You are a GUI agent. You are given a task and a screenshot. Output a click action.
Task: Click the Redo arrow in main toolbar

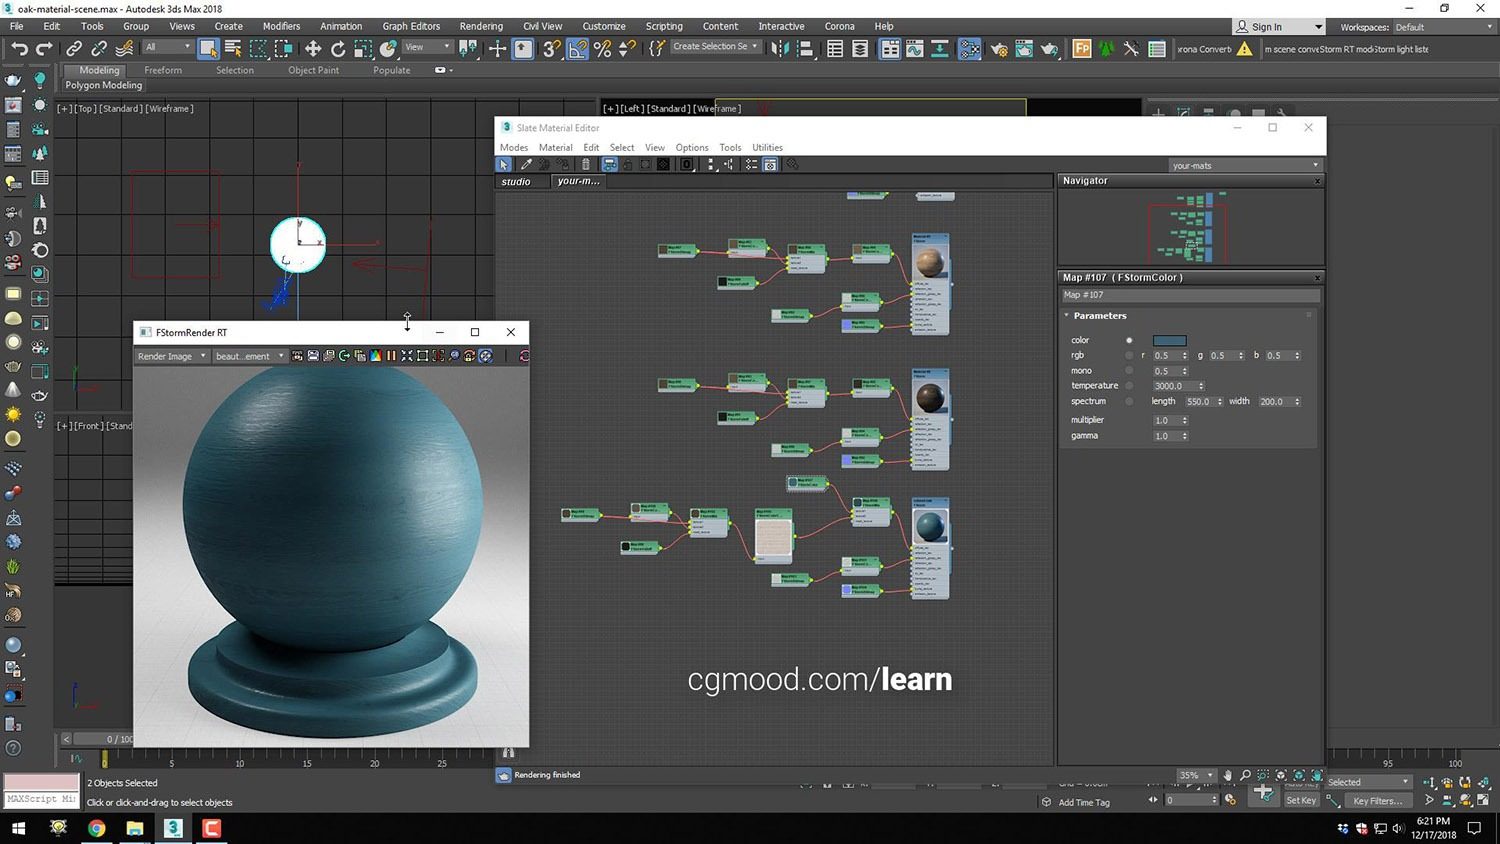coord(44,48)
